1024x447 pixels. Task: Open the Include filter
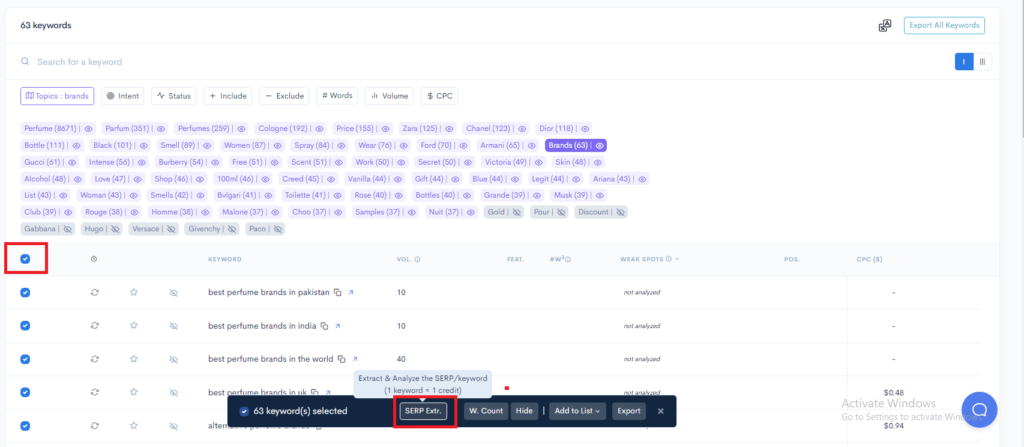coord(227,96)
